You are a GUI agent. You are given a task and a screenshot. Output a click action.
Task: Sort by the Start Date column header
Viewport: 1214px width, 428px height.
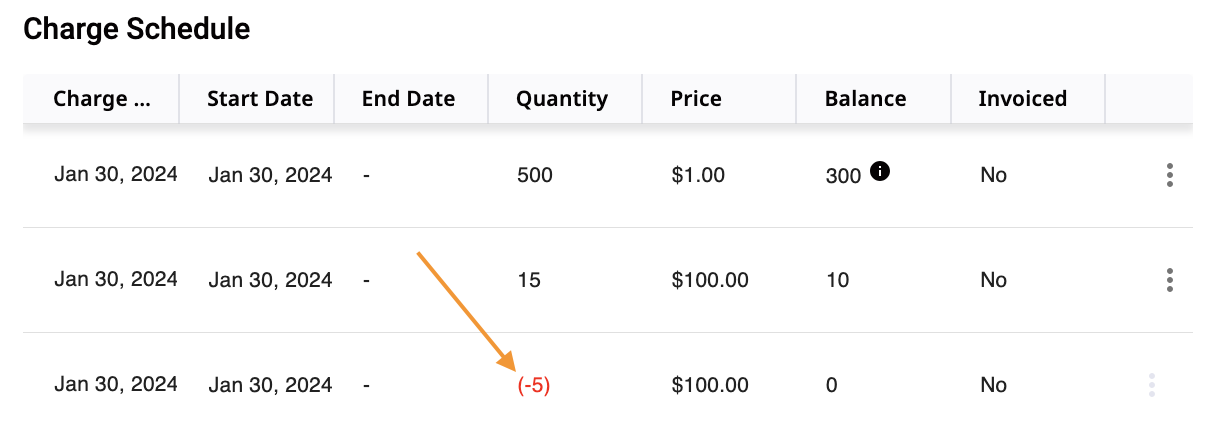point(260,99)
